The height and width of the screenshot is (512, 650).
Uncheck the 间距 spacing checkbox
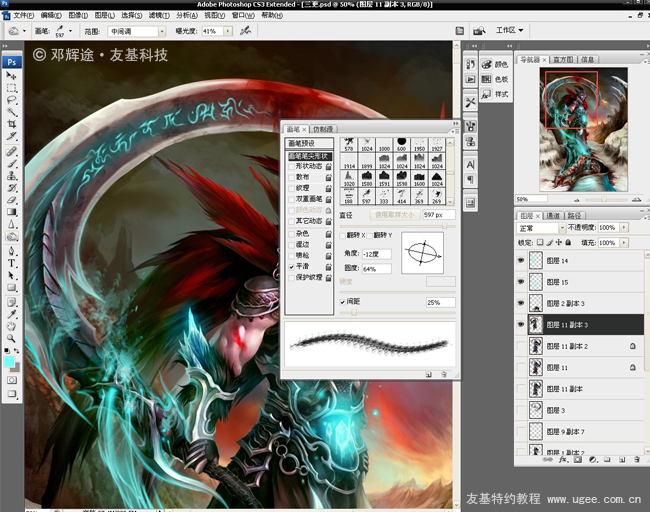tap(342, 302)
